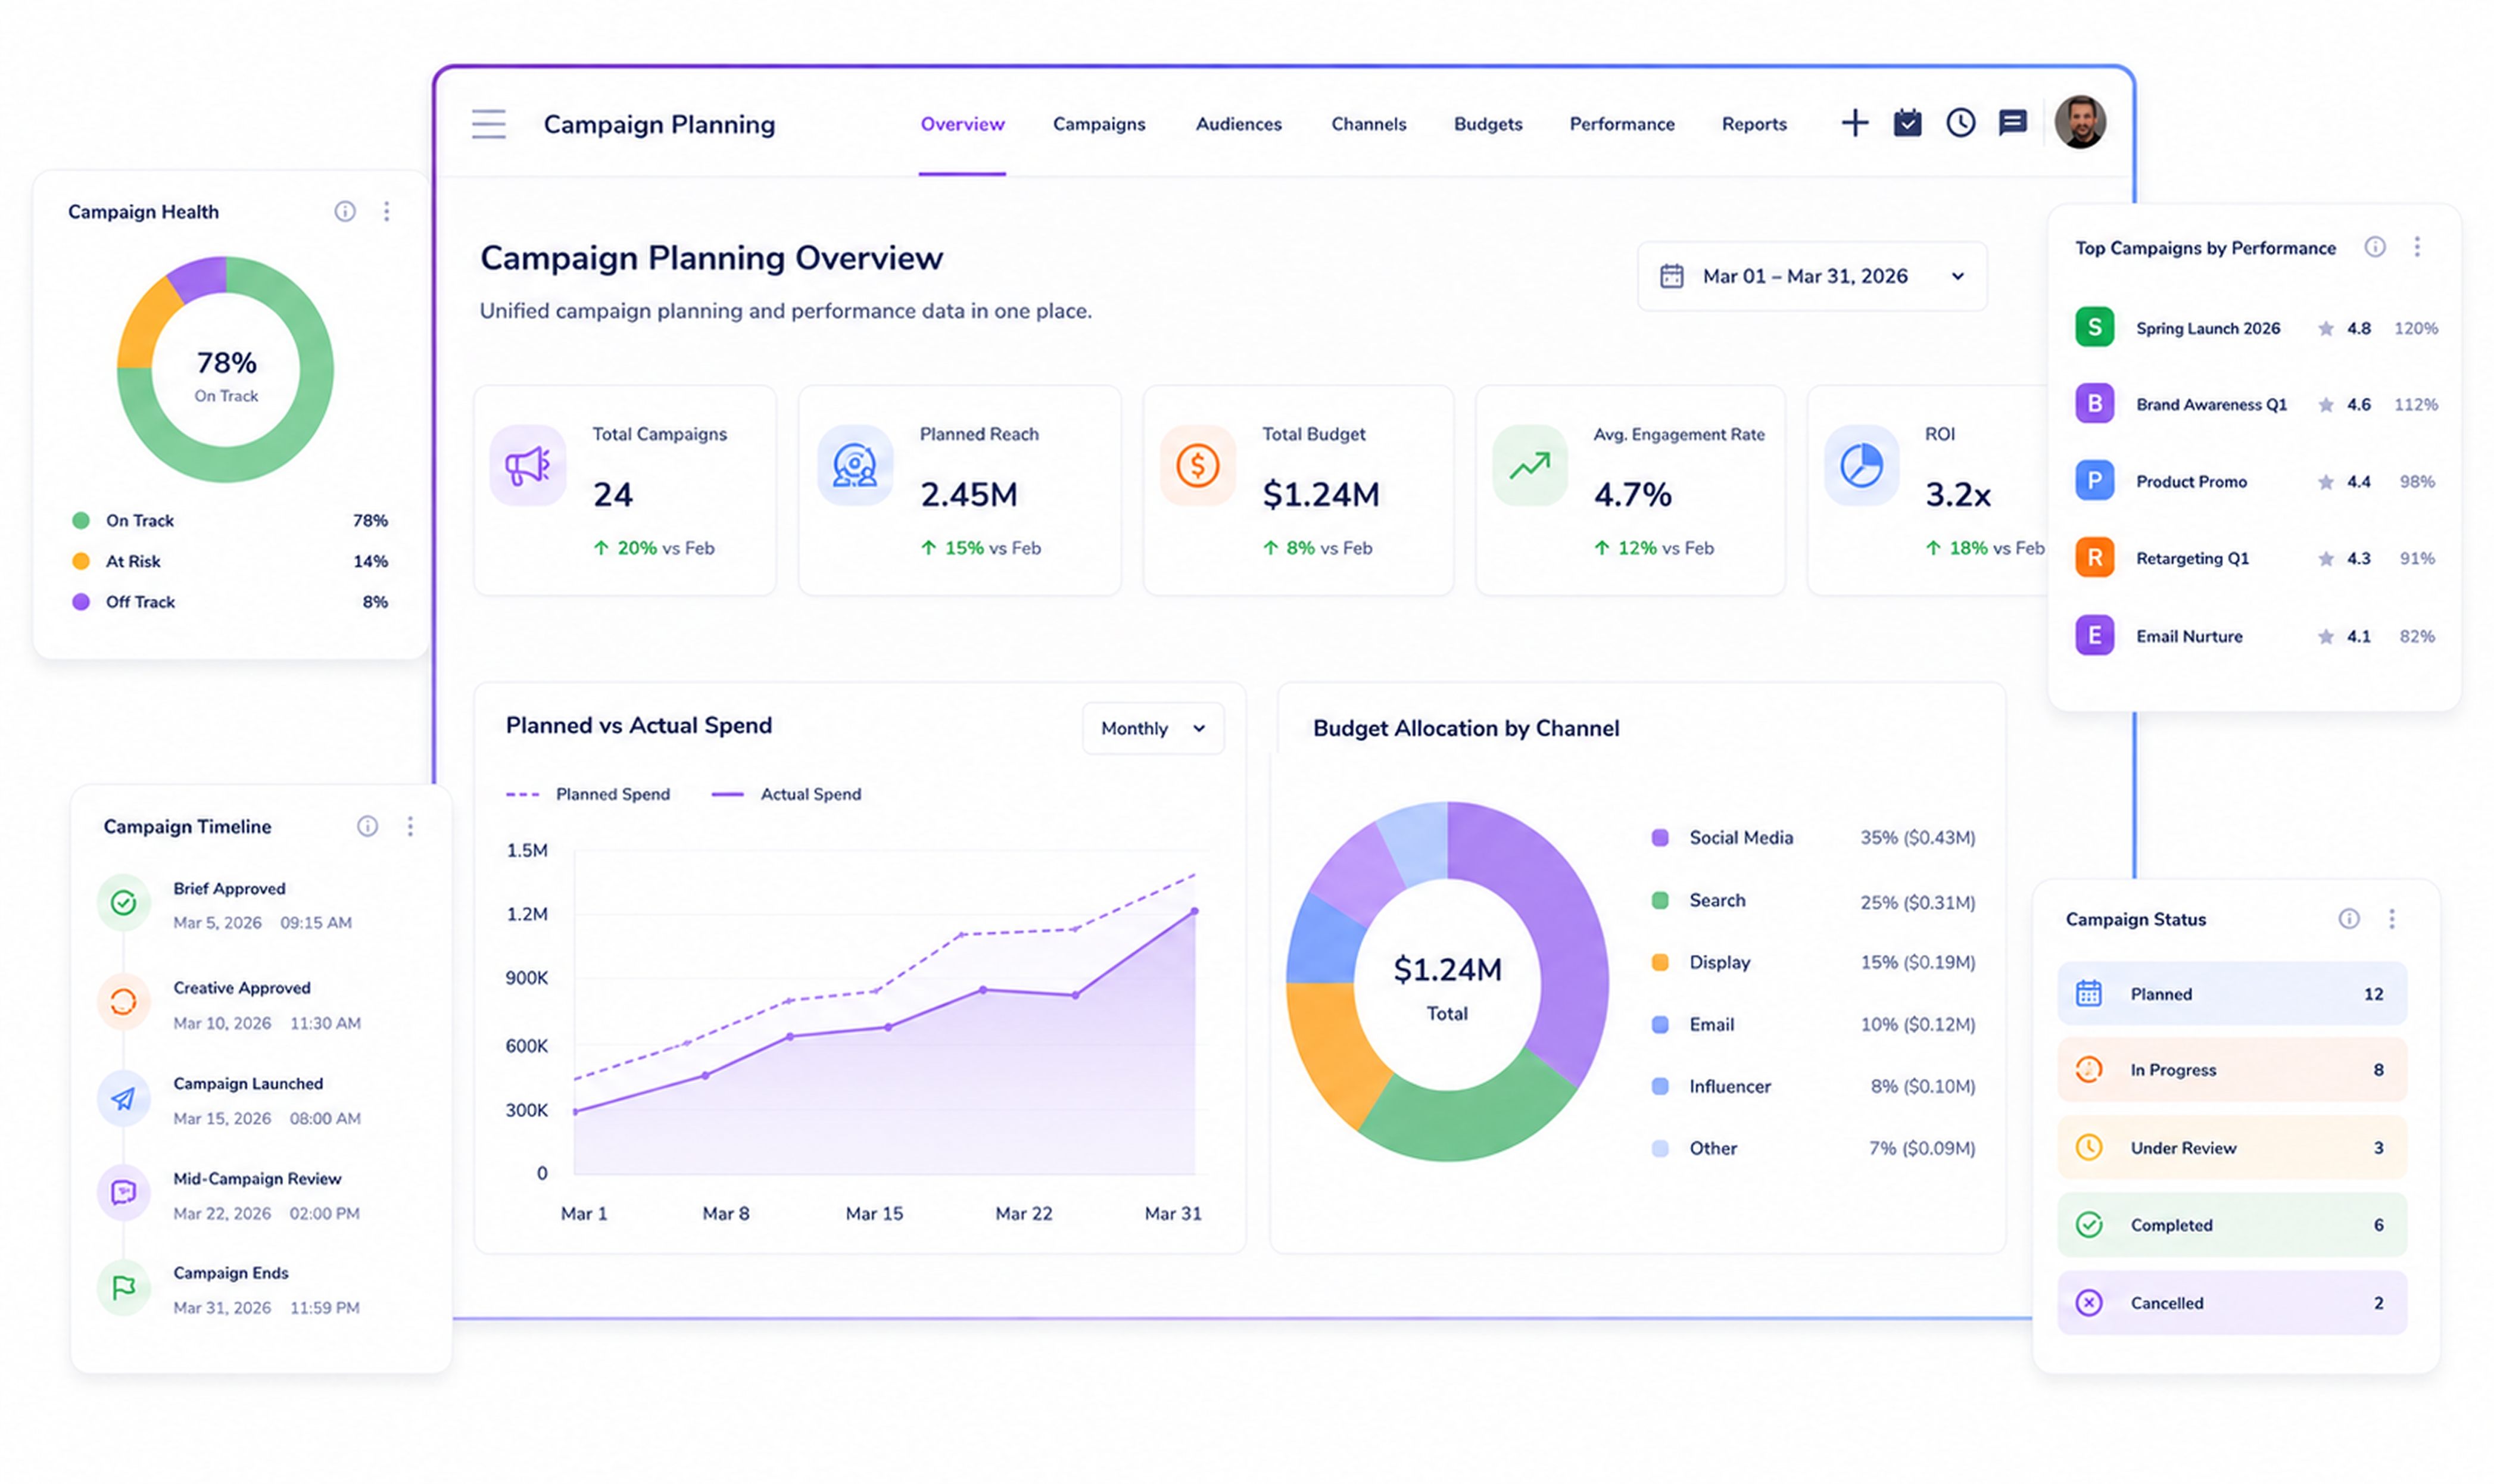Open the calendar check icon
The image size is (2494, 1484).
(1907, 123)
